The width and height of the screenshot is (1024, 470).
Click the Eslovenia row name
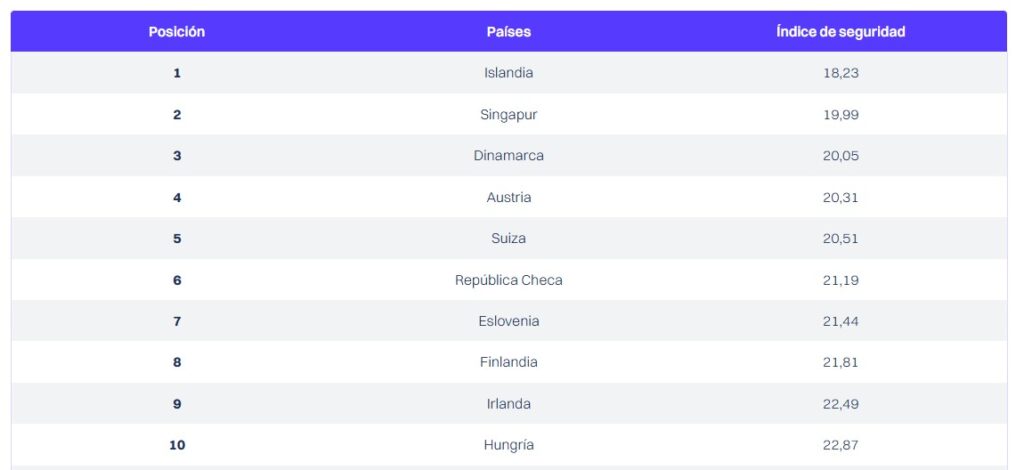pos(509,321)
